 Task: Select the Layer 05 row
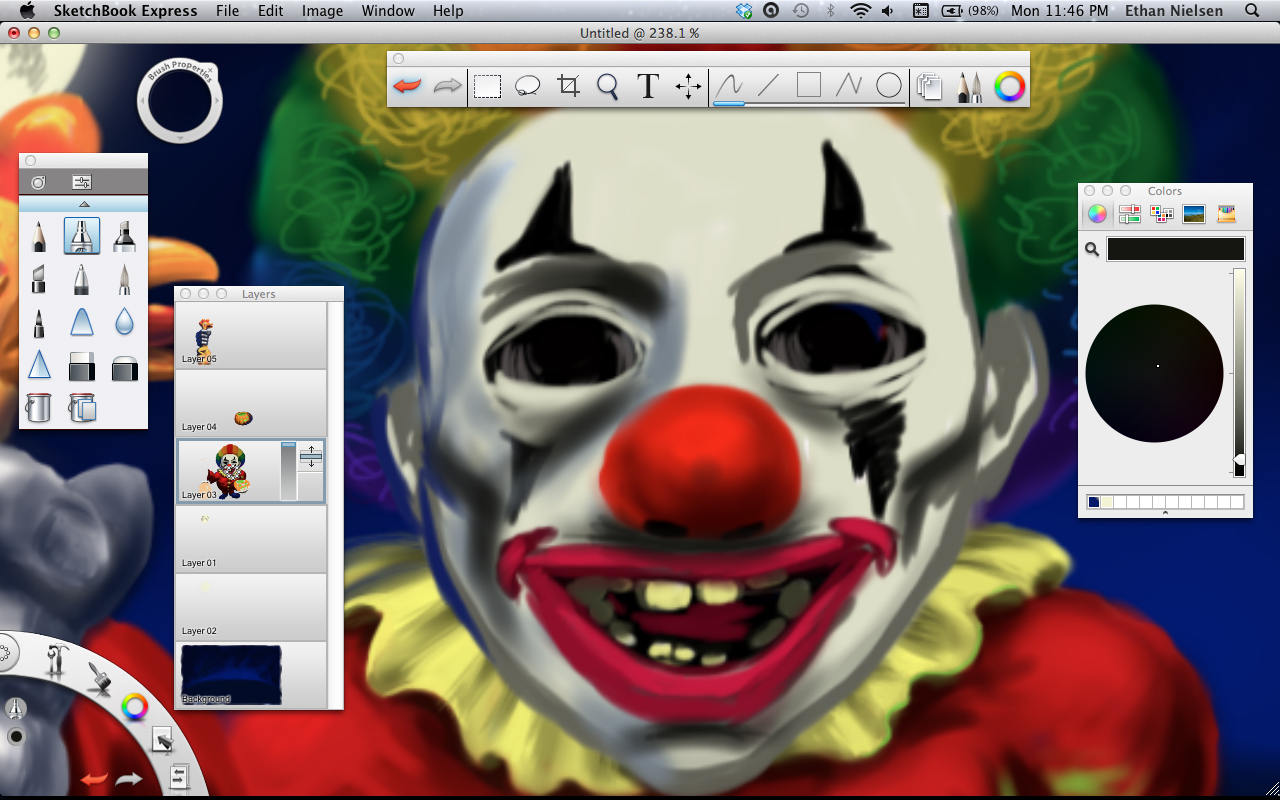(252, 336)
